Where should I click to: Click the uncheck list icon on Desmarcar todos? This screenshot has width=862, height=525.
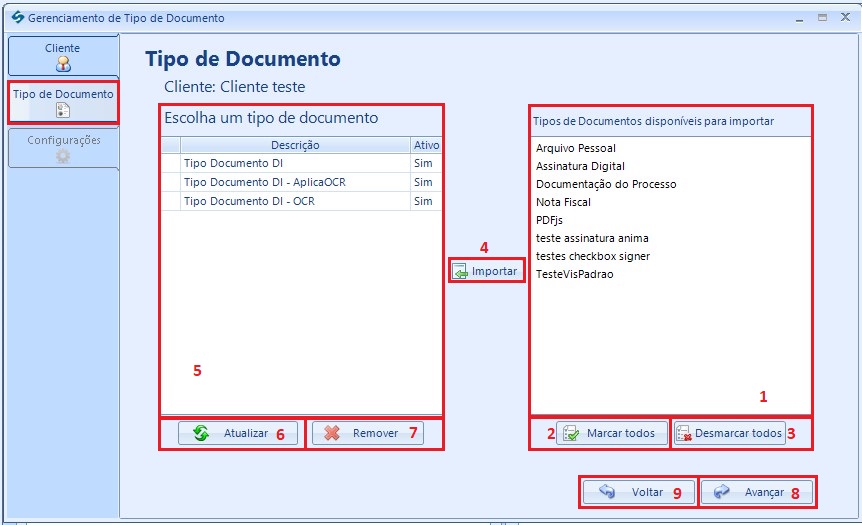tap(683, 434)
